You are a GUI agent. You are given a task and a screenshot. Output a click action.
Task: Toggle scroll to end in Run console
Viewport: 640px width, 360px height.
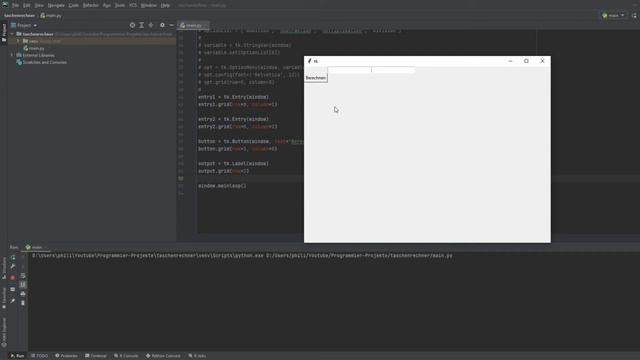coord(23,284)
